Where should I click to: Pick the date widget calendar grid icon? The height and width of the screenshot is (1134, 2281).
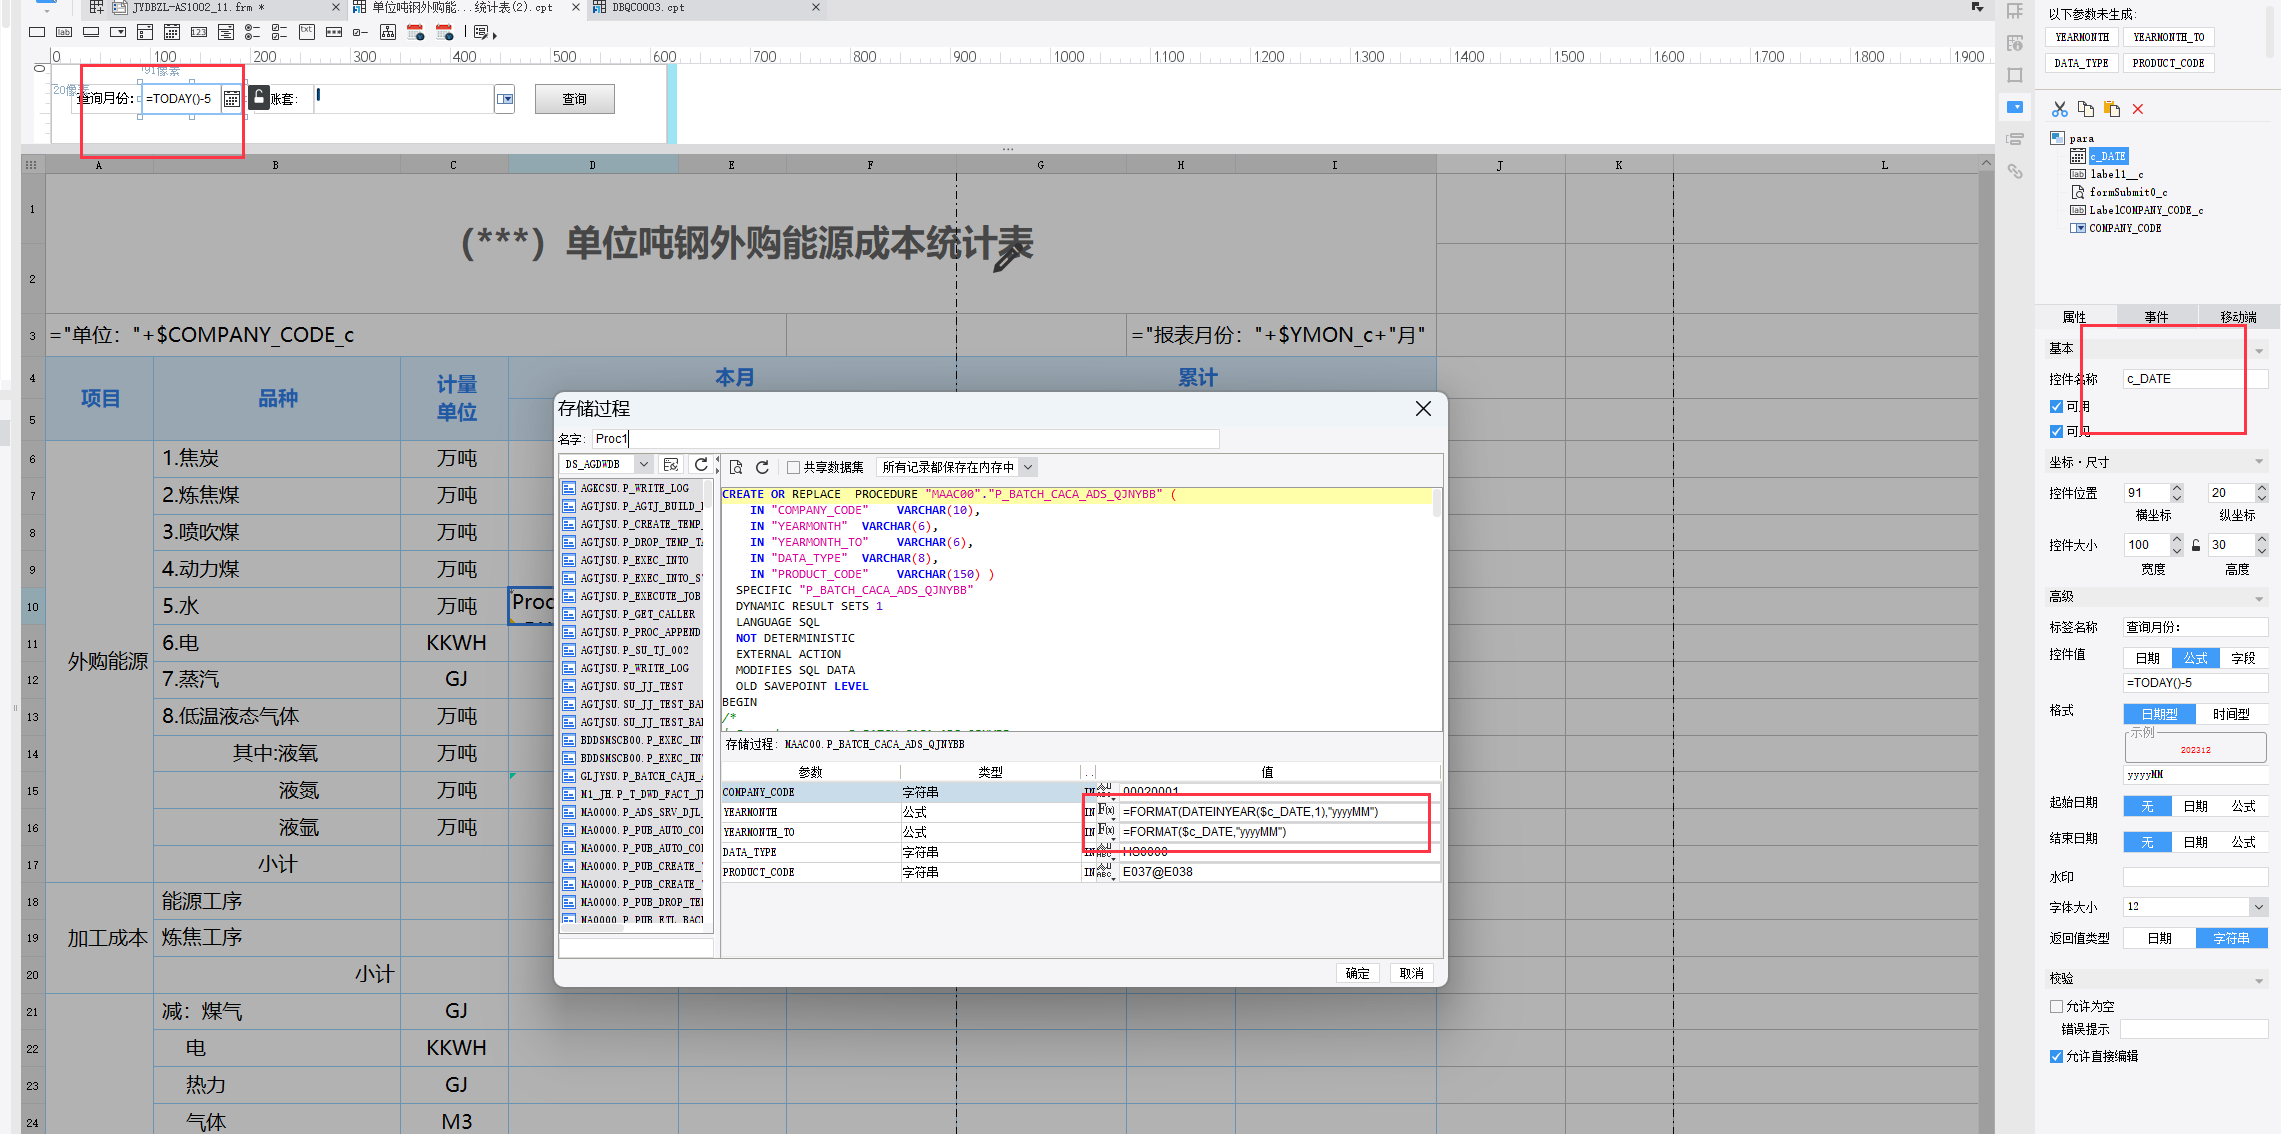[x=172, y=32]
